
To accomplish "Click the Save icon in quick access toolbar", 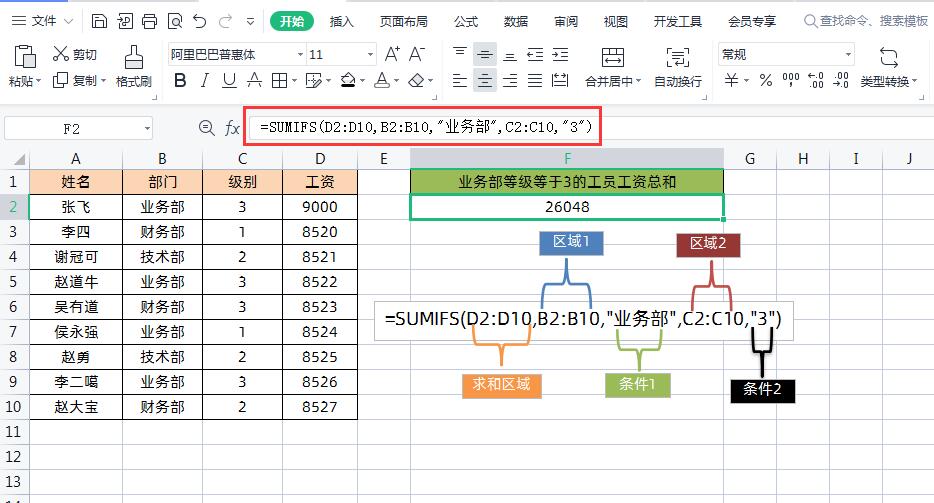I will 99,21.
